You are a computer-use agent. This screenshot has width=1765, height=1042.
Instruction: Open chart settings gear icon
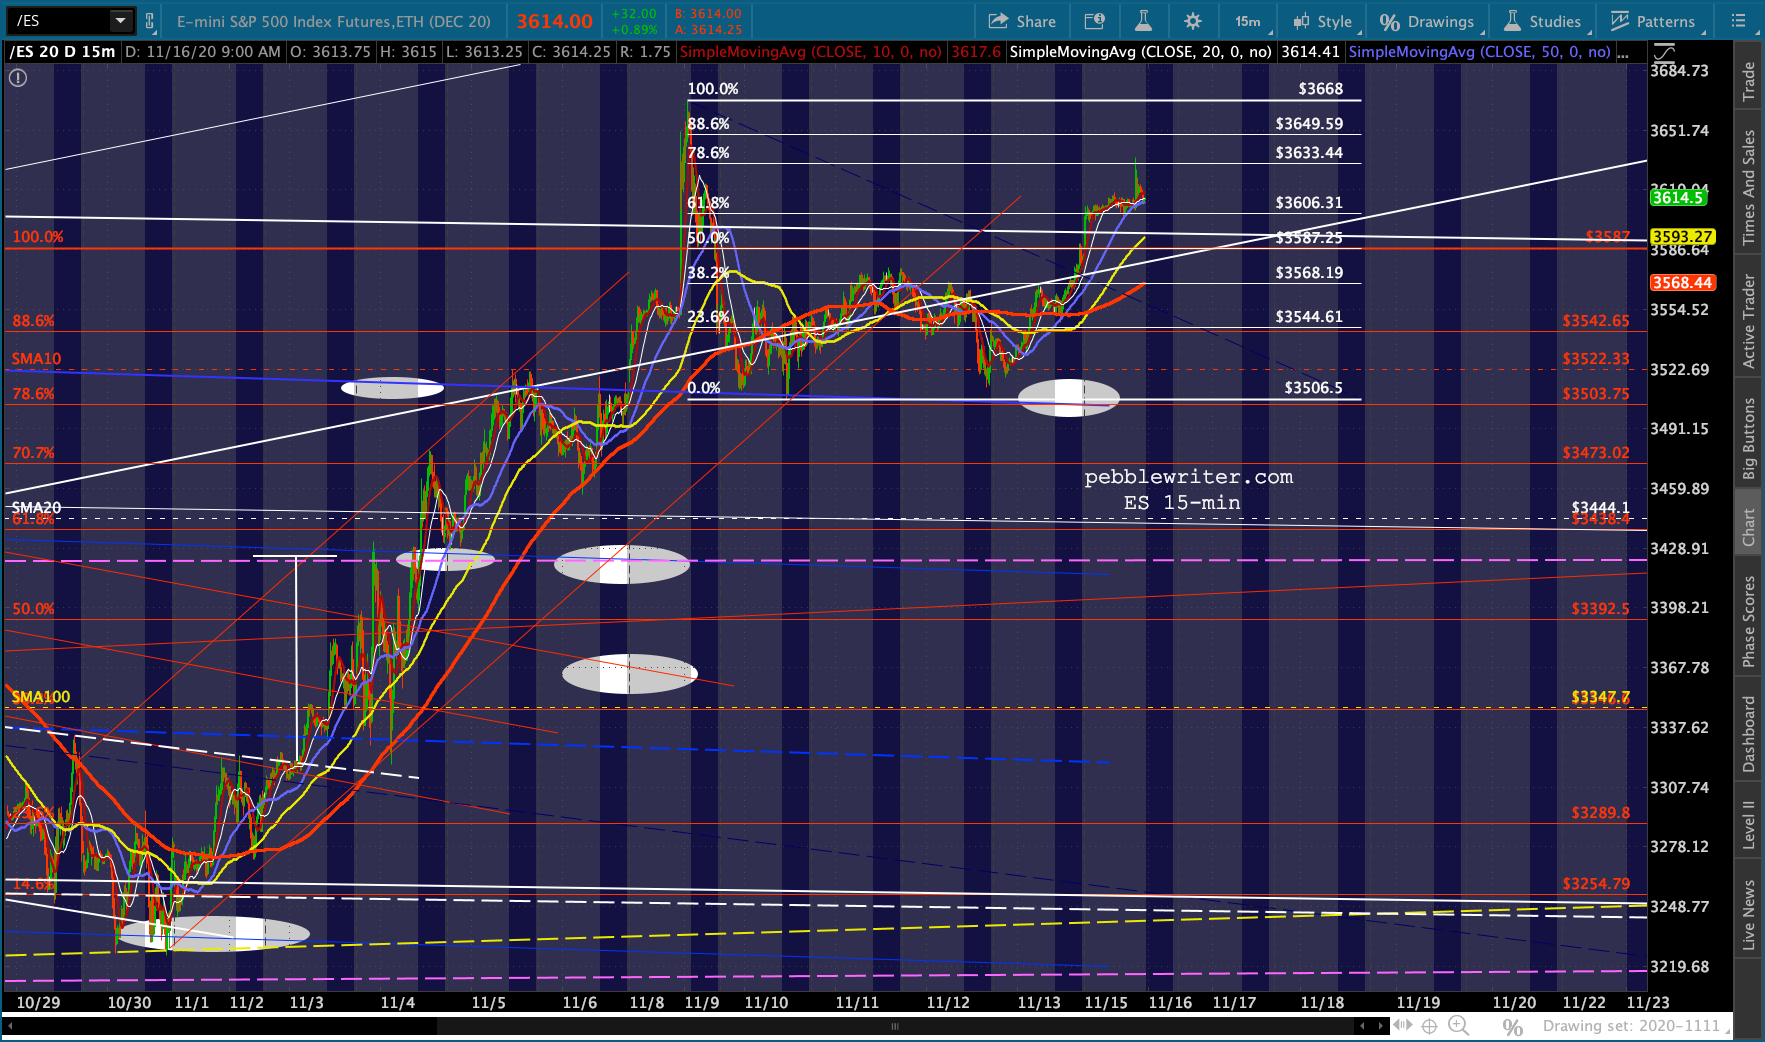1193,21
